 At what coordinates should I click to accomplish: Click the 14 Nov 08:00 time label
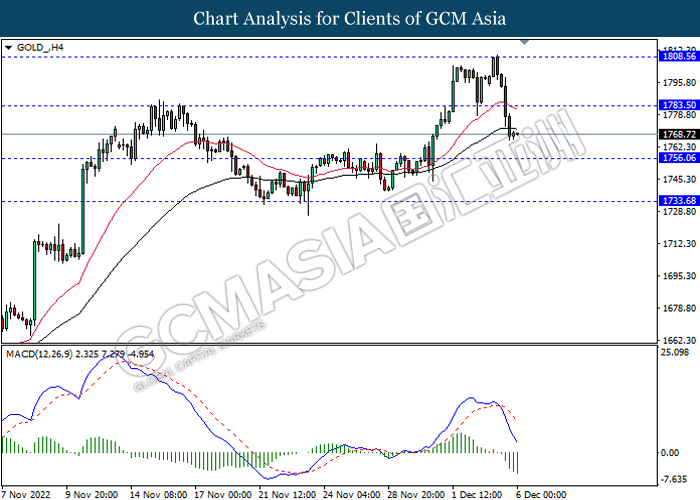point(158,495)
